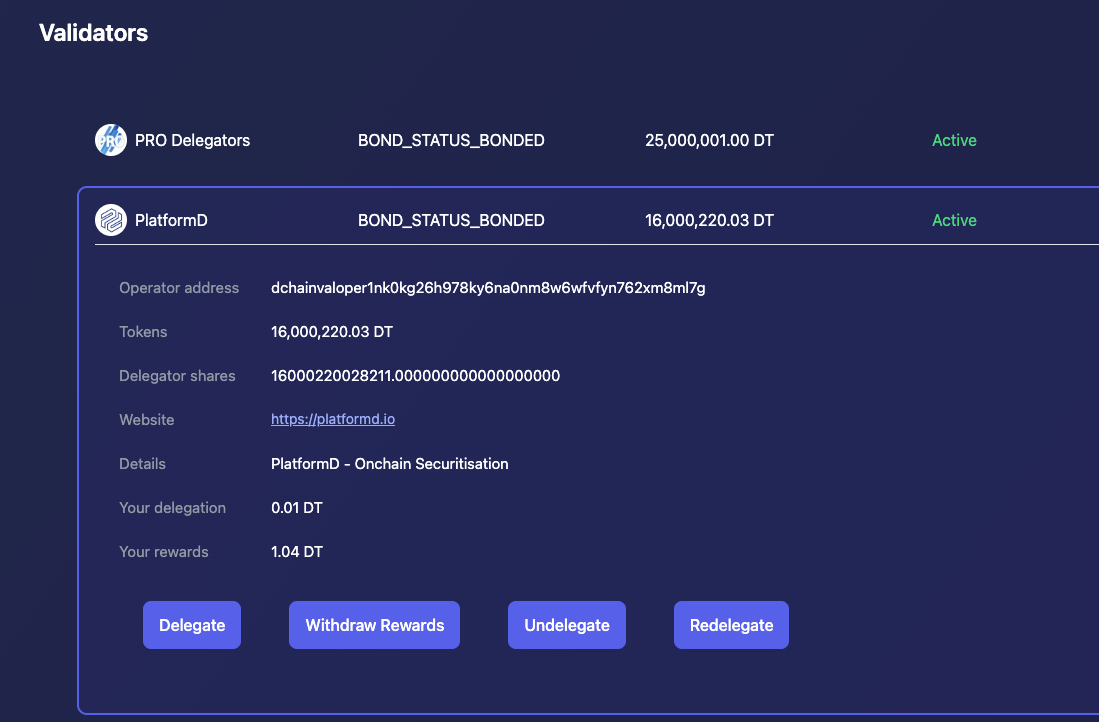Select the Active status indicator for PRO Delegators
This screenshot has height=722, width=1099.
[x=953, y=140]
